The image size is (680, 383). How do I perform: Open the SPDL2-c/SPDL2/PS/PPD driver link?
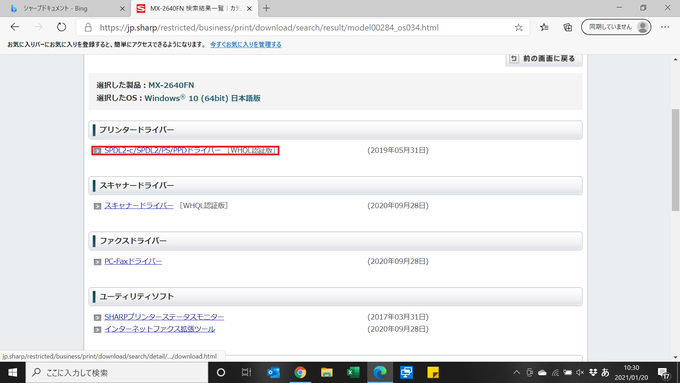pyautogui.click(x=163, y=151)
